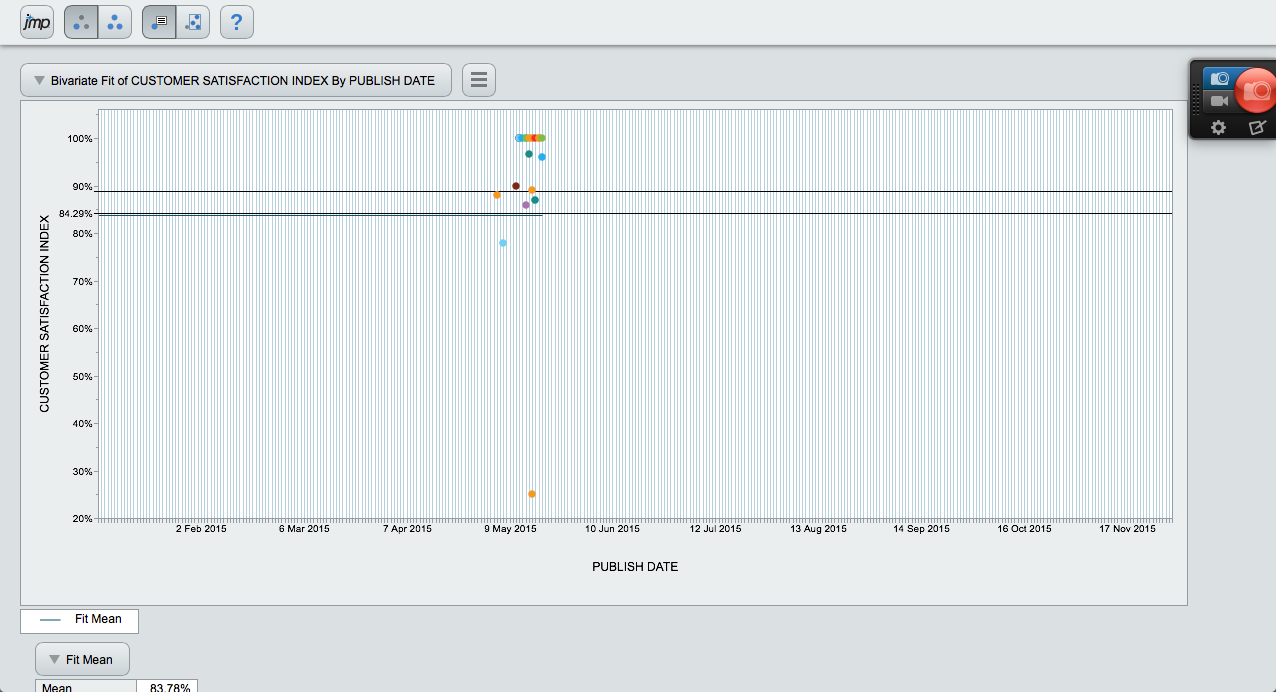Click the selection rectangle plot icon
This screenshot has width=1276, height=692.
click(x=192, y=21)
